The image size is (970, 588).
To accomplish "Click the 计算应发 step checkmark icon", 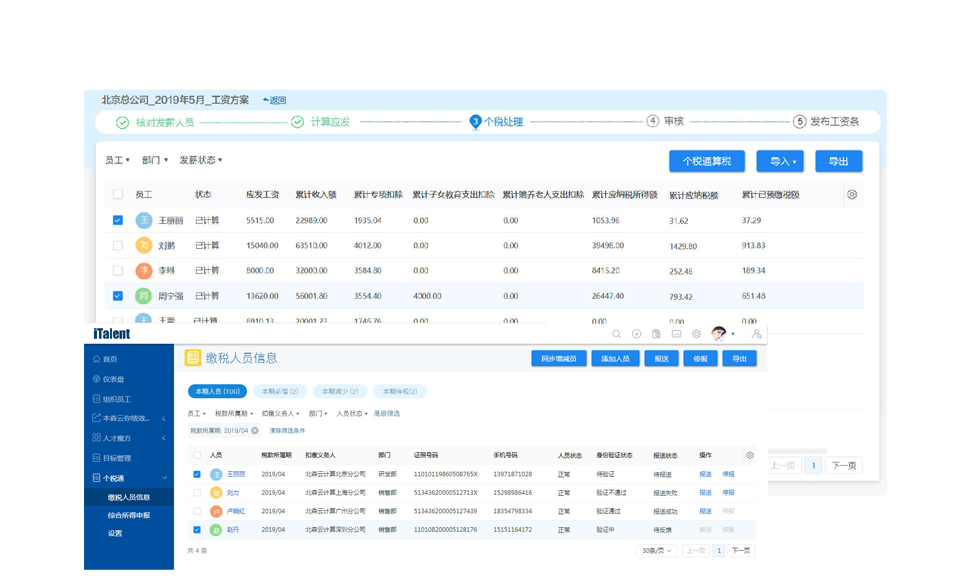I will click(298, 122).
